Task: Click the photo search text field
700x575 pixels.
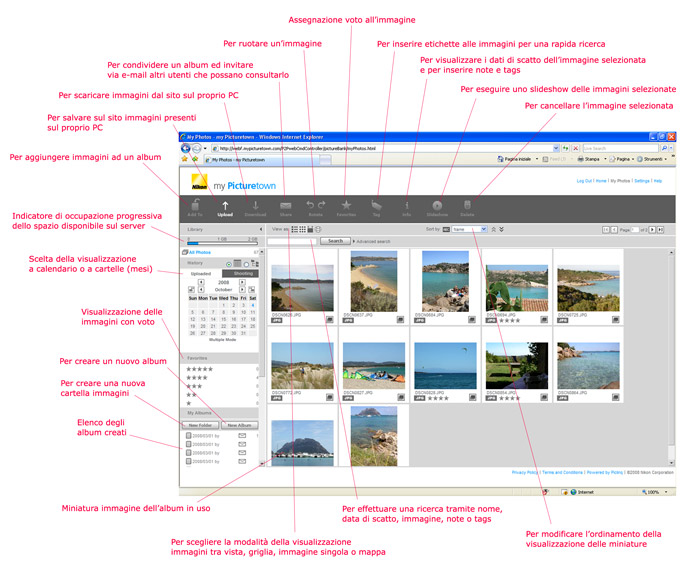Action: click(292, 242)
